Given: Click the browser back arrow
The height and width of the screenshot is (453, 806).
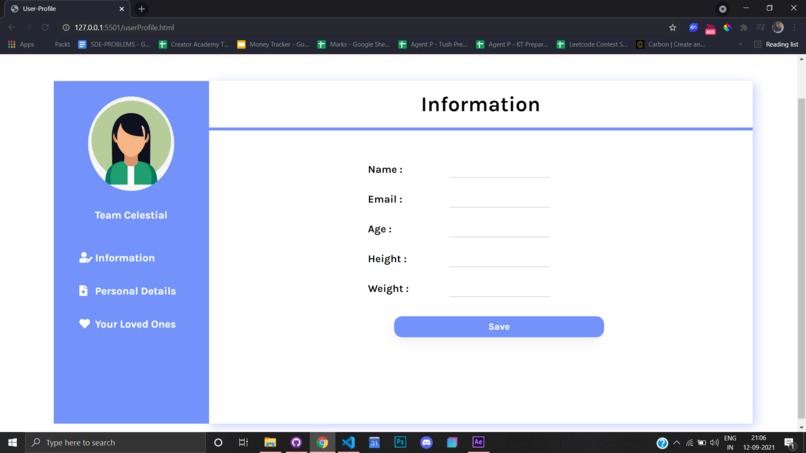Looking at the screenshot, I should [x=12, y=27].
